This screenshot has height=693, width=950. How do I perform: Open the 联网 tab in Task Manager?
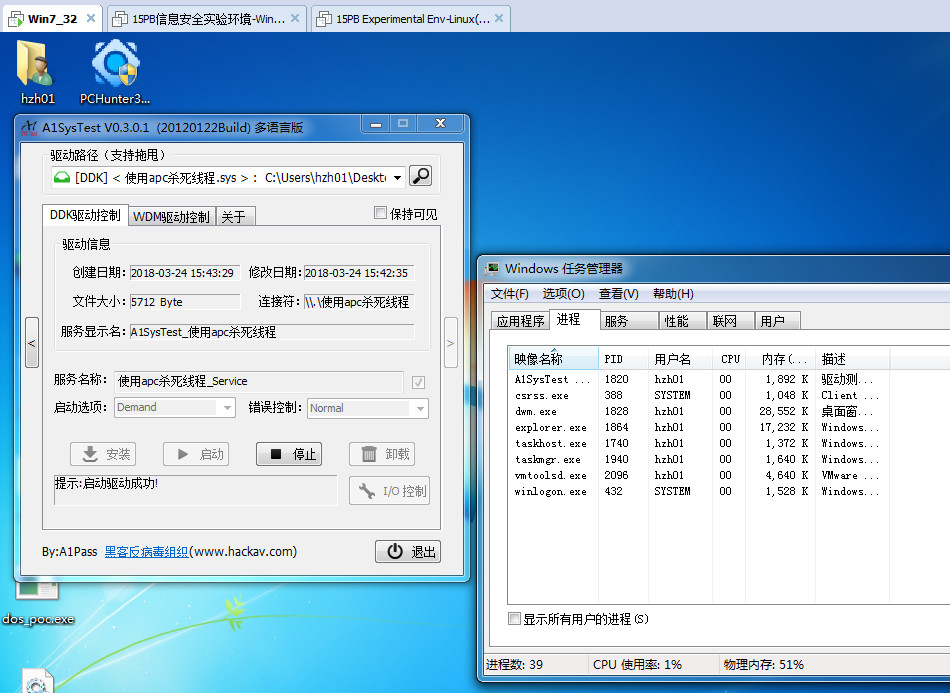click(730, 321)
